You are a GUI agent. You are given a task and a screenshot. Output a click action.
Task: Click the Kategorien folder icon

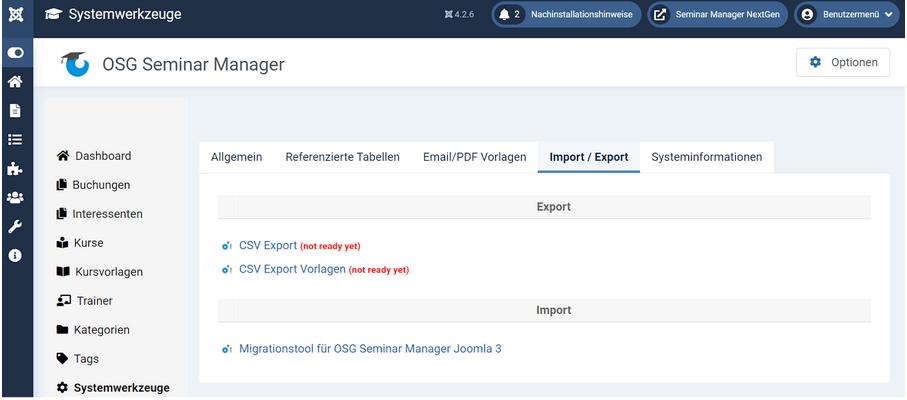pos(62,329)
